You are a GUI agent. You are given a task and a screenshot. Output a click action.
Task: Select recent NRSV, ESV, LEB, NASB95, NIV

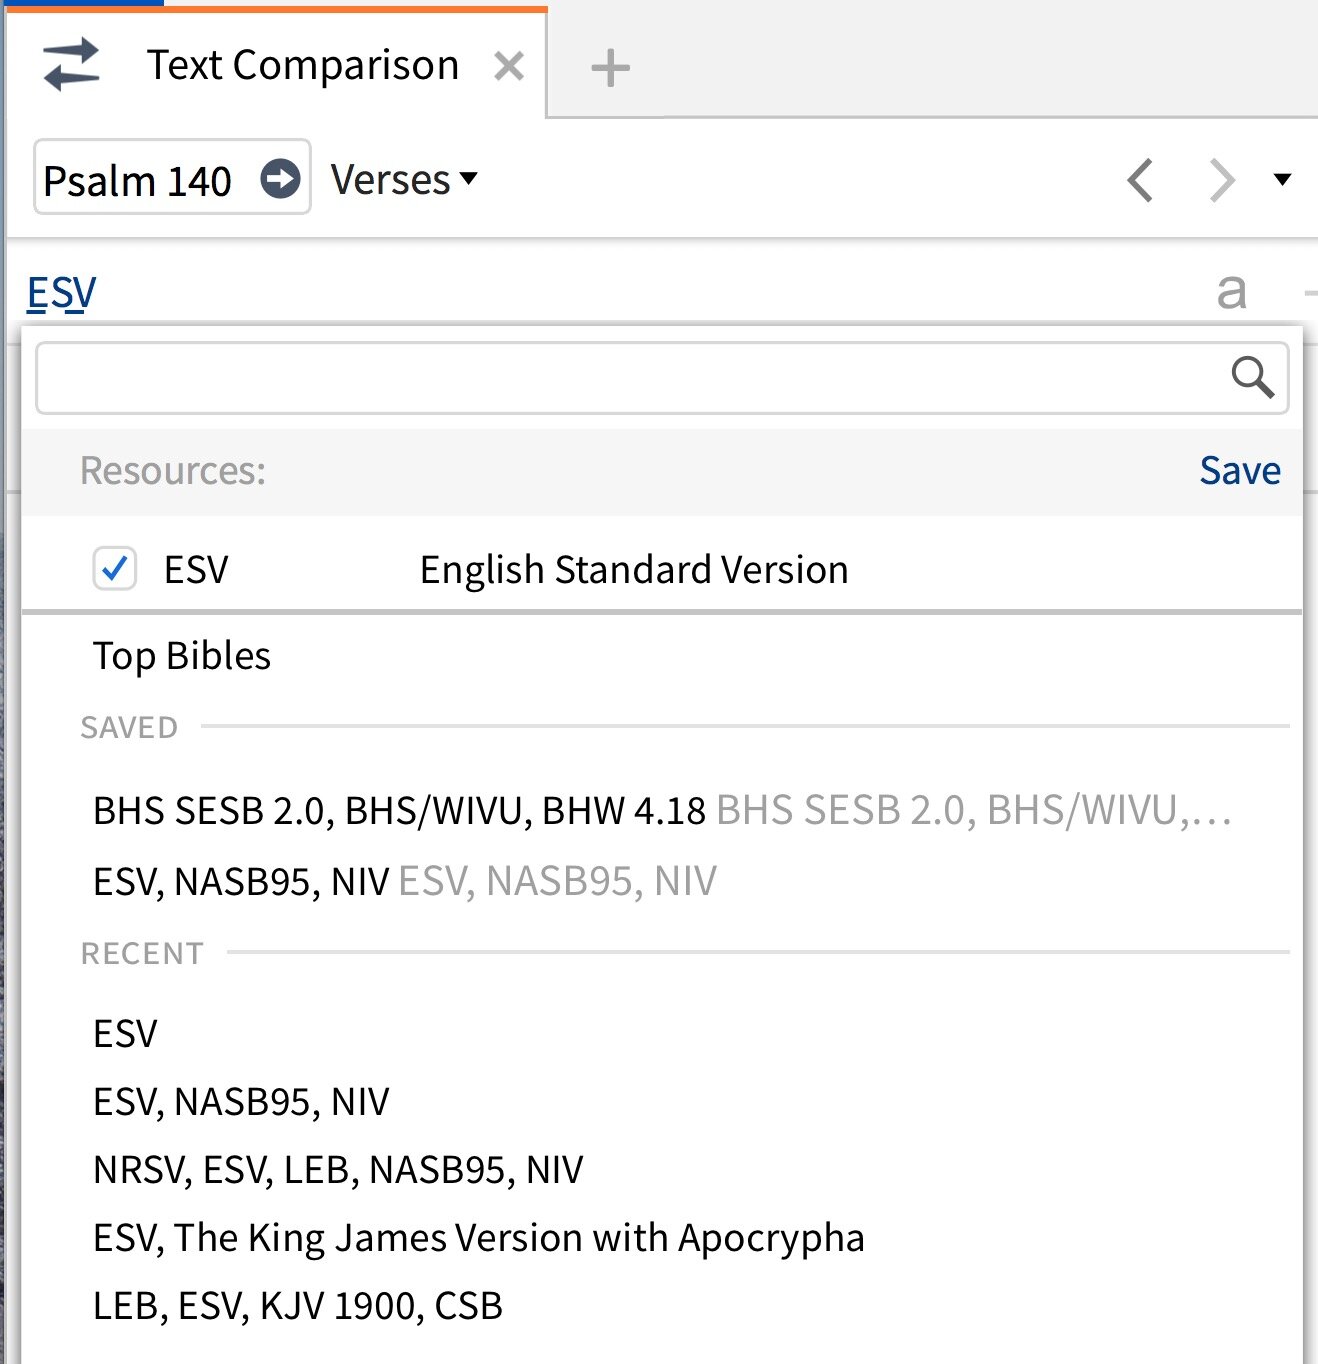338,1169
